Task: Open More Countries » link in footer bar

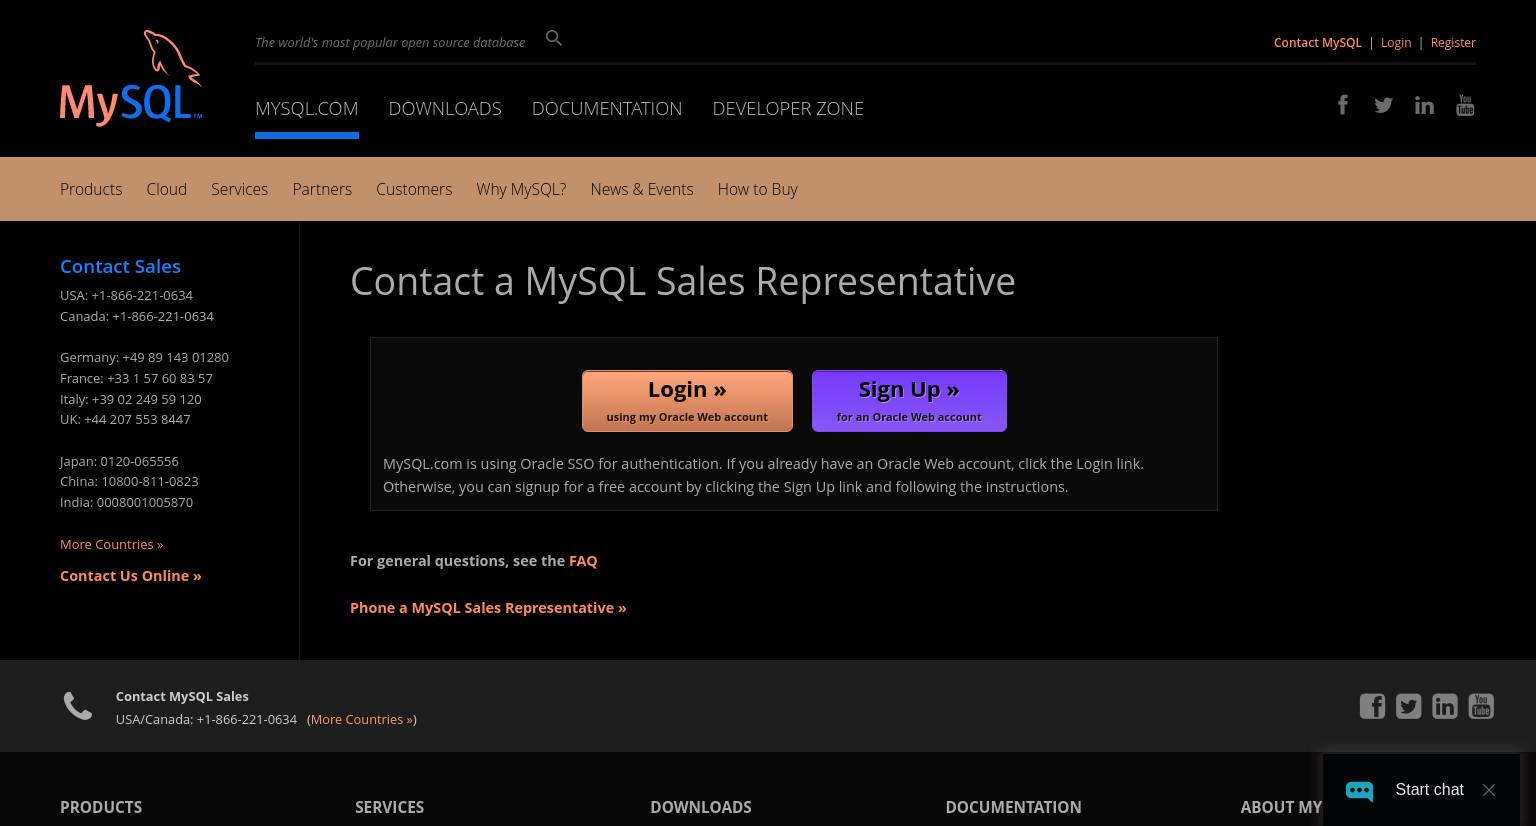Action: 362,719
